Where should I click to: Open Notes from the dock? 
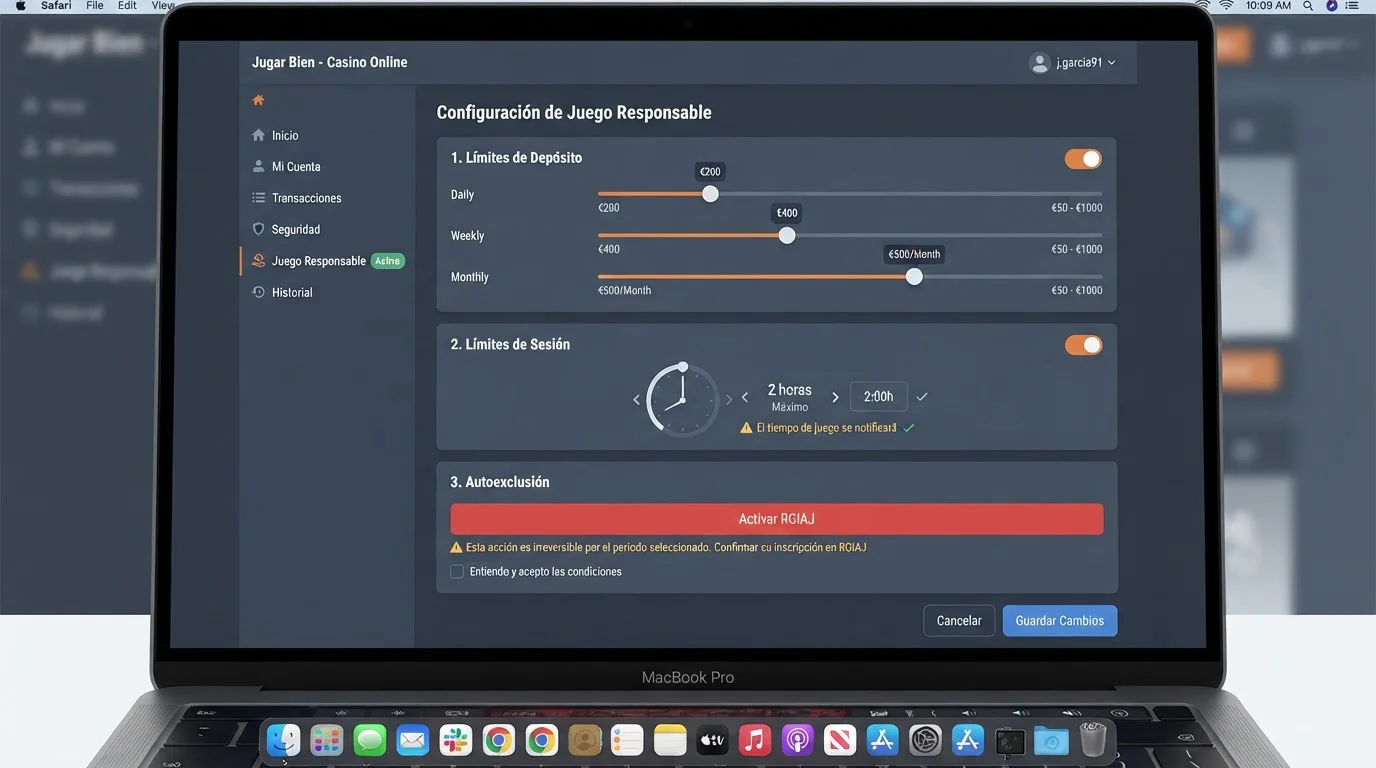[x=671, y=740]
